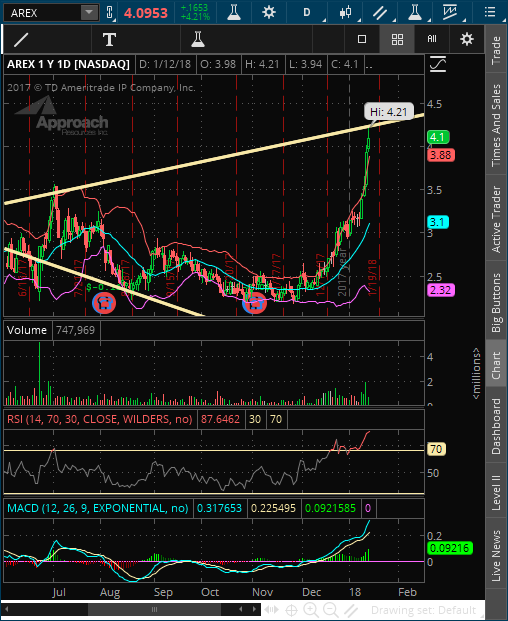The image size is (508, 621).
Task: Open the Drawing set: Default selector
Action: pos(424,610)
